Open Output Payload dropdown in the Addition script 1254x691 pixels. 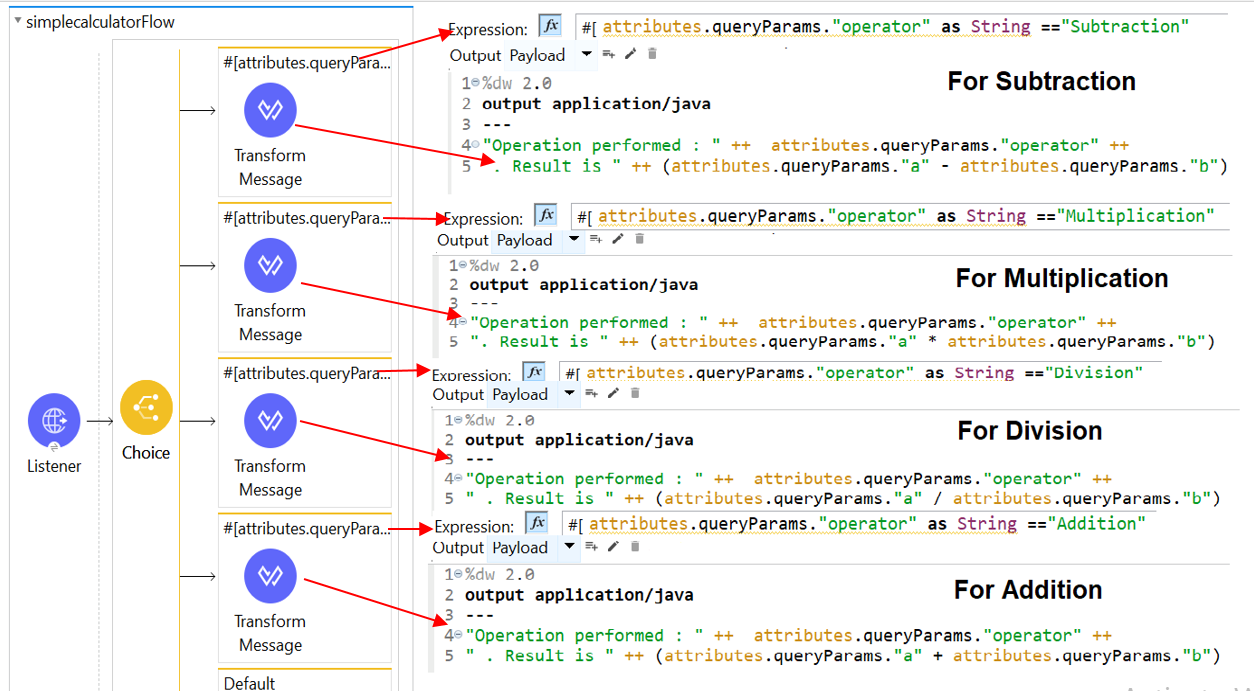coord(569,547)
